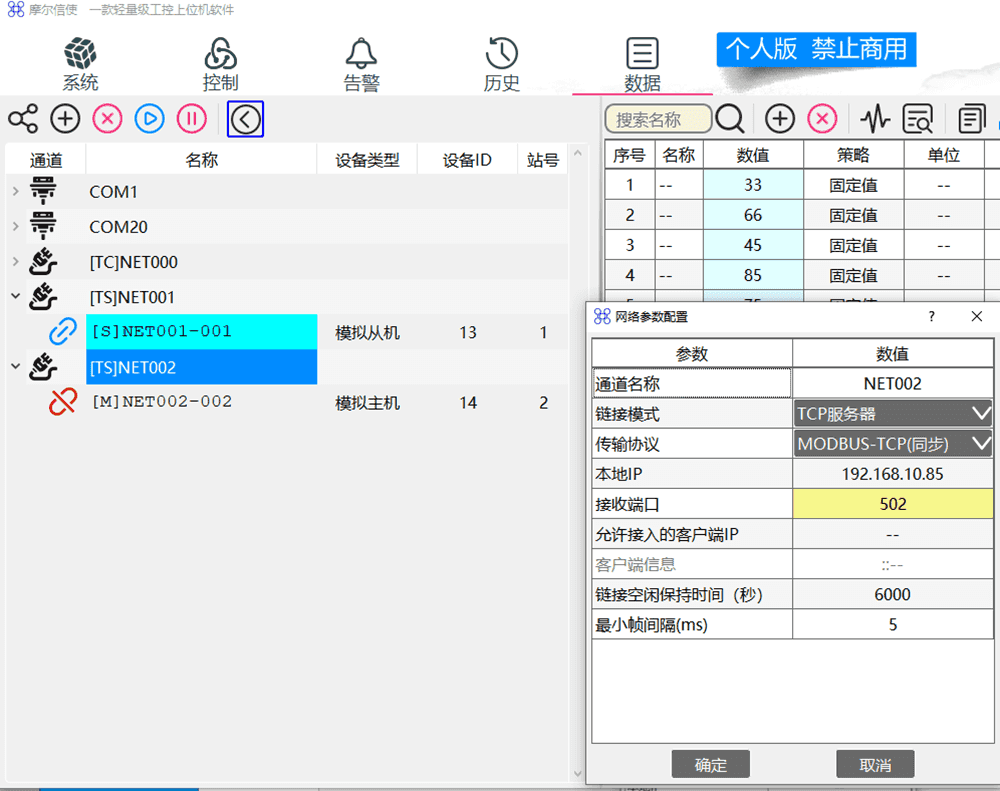The height and width of the screenshot is (791, 1000).
Task: Click the share/topology icon in left toolbar
Action: pyautogui.click(x=23, y=119)
